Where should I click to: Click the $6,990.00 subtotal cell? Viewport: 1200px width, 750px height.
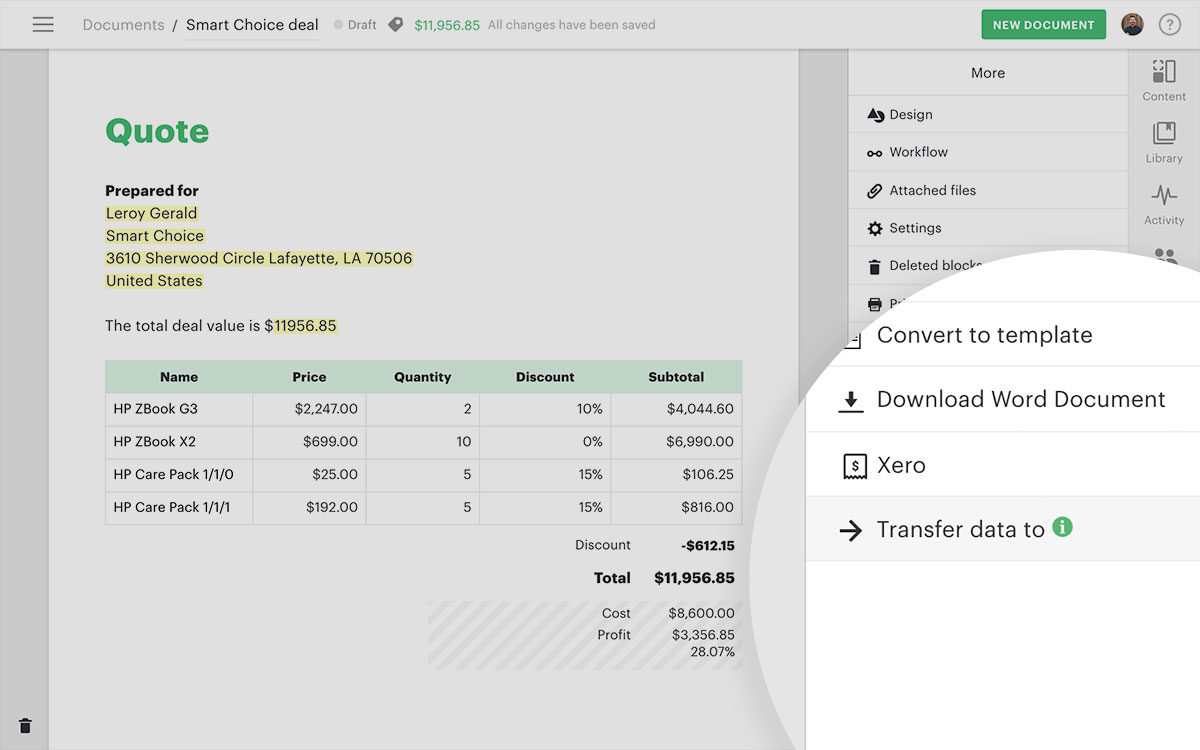676,441
